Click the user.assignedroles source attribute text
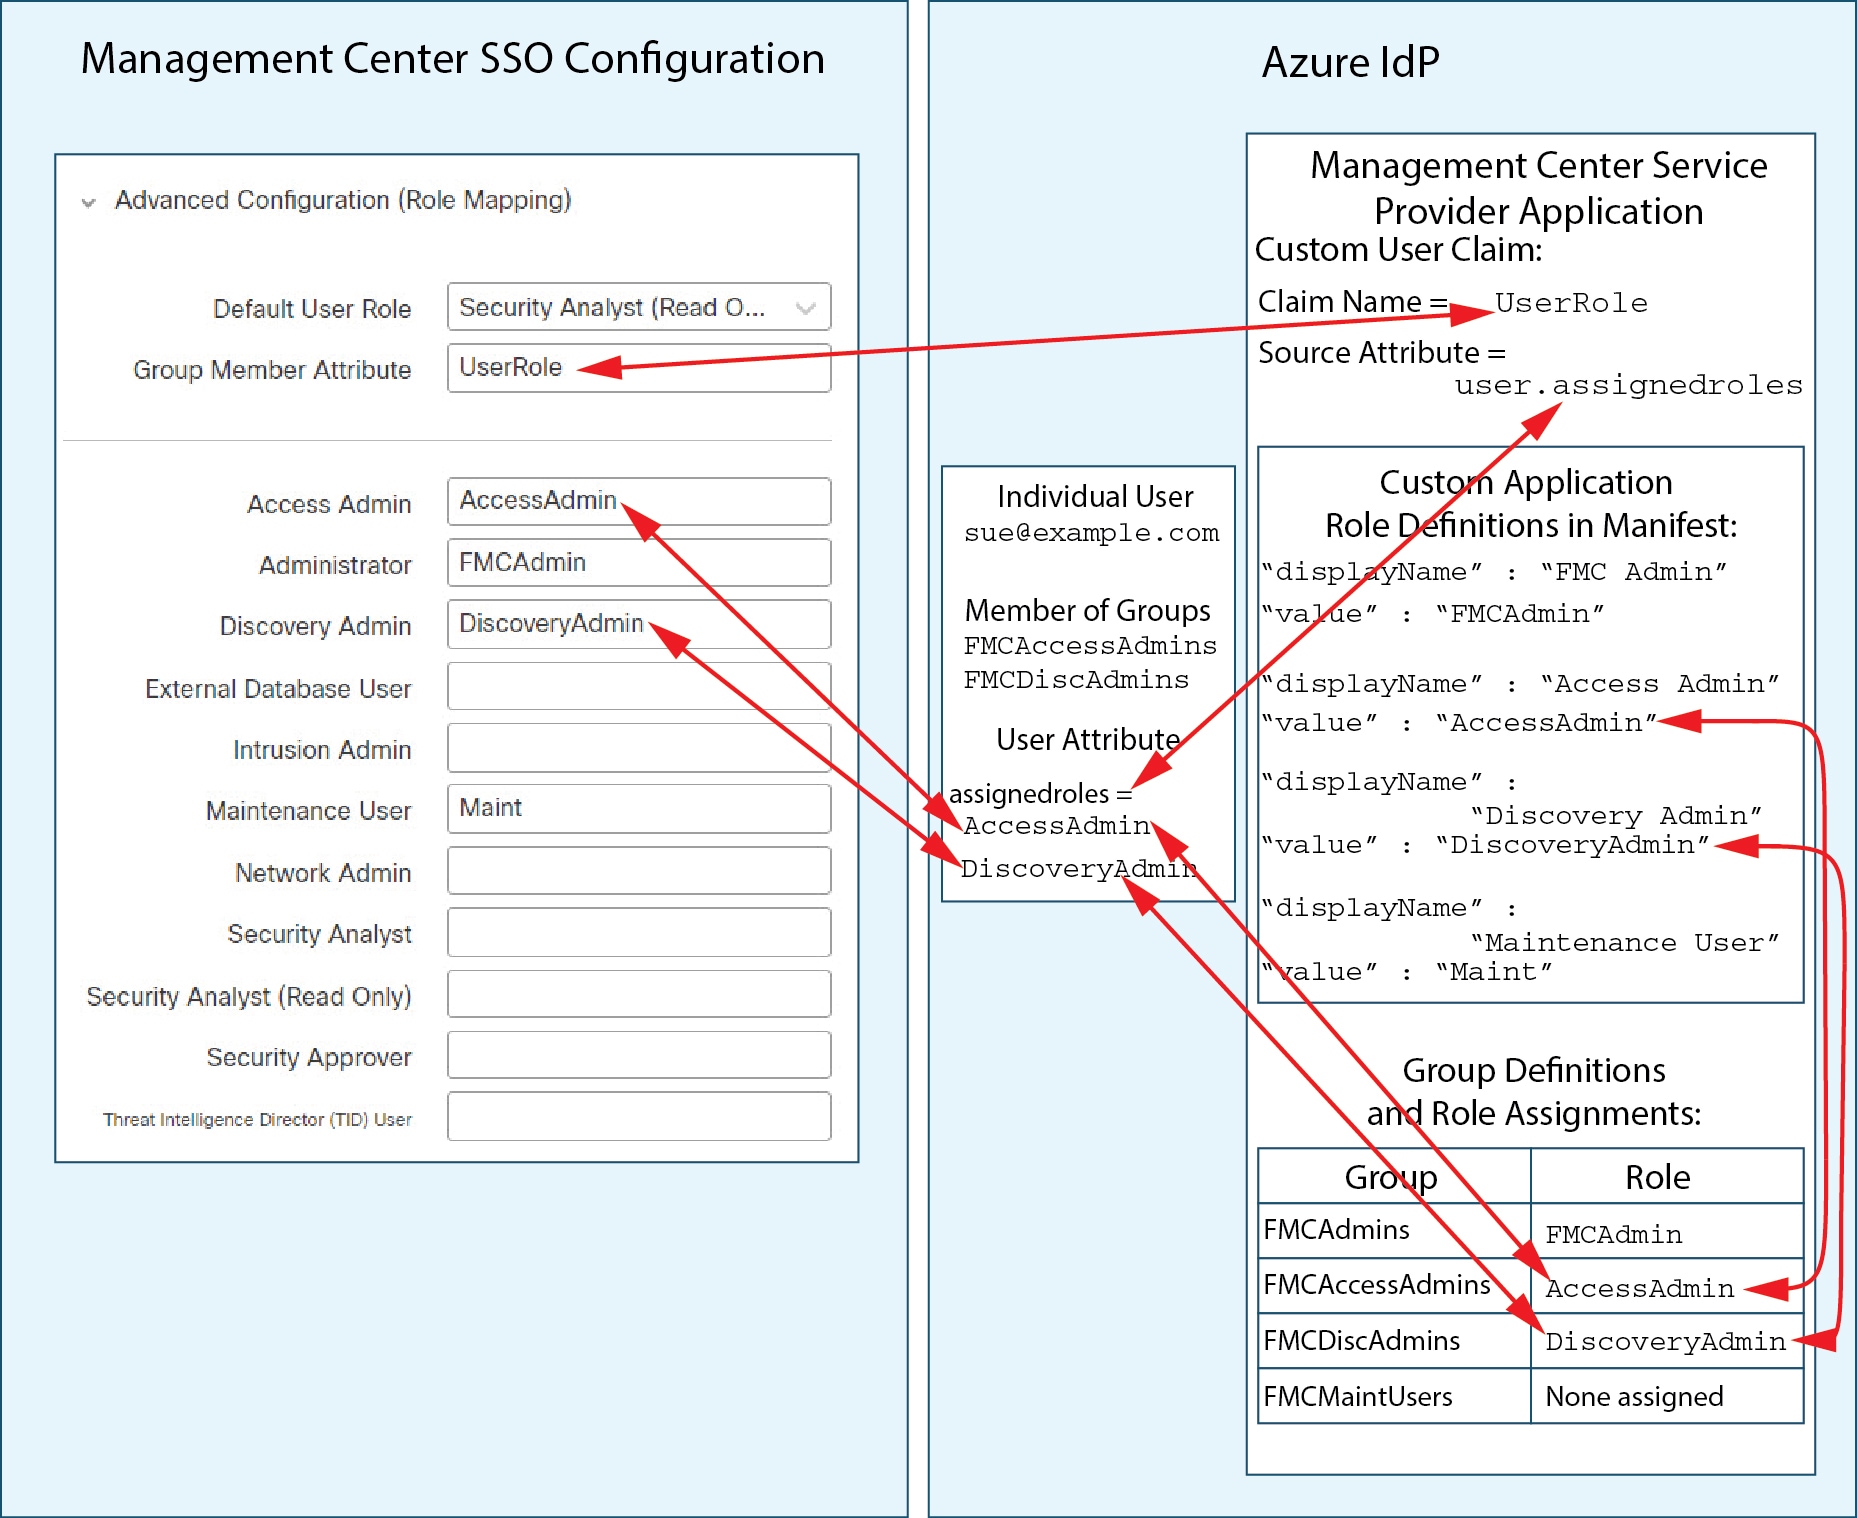The width and height of the screenshot is (1857, 1518). coord(1628,385)
